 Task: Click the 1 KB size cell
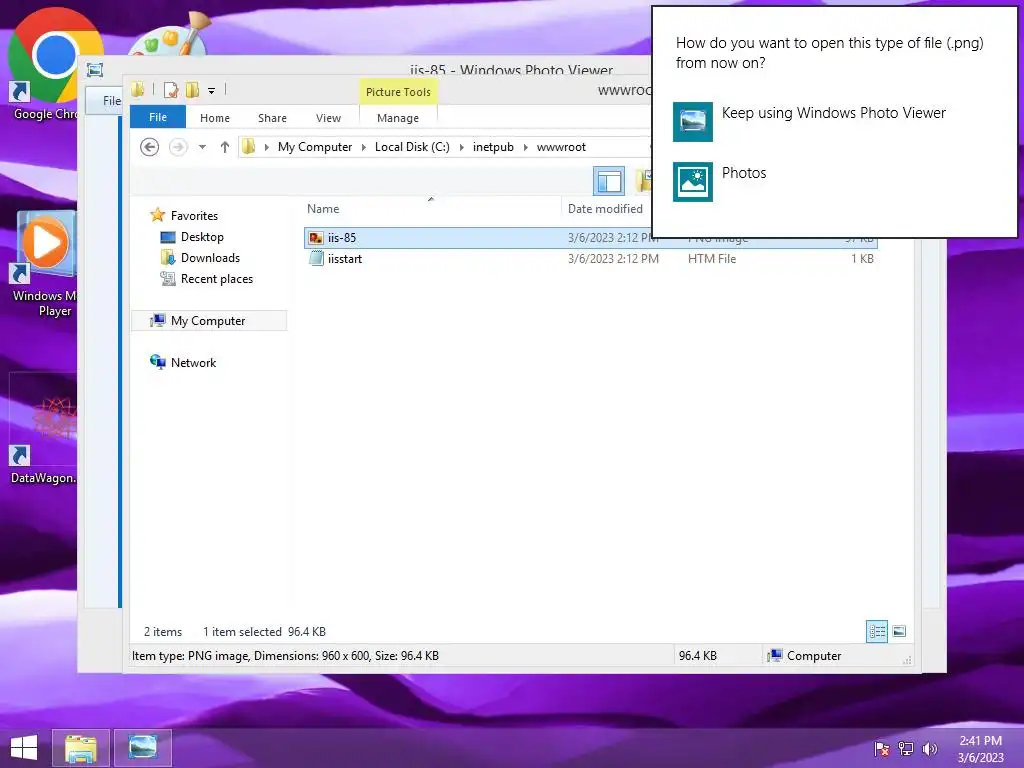pos(862,259)
